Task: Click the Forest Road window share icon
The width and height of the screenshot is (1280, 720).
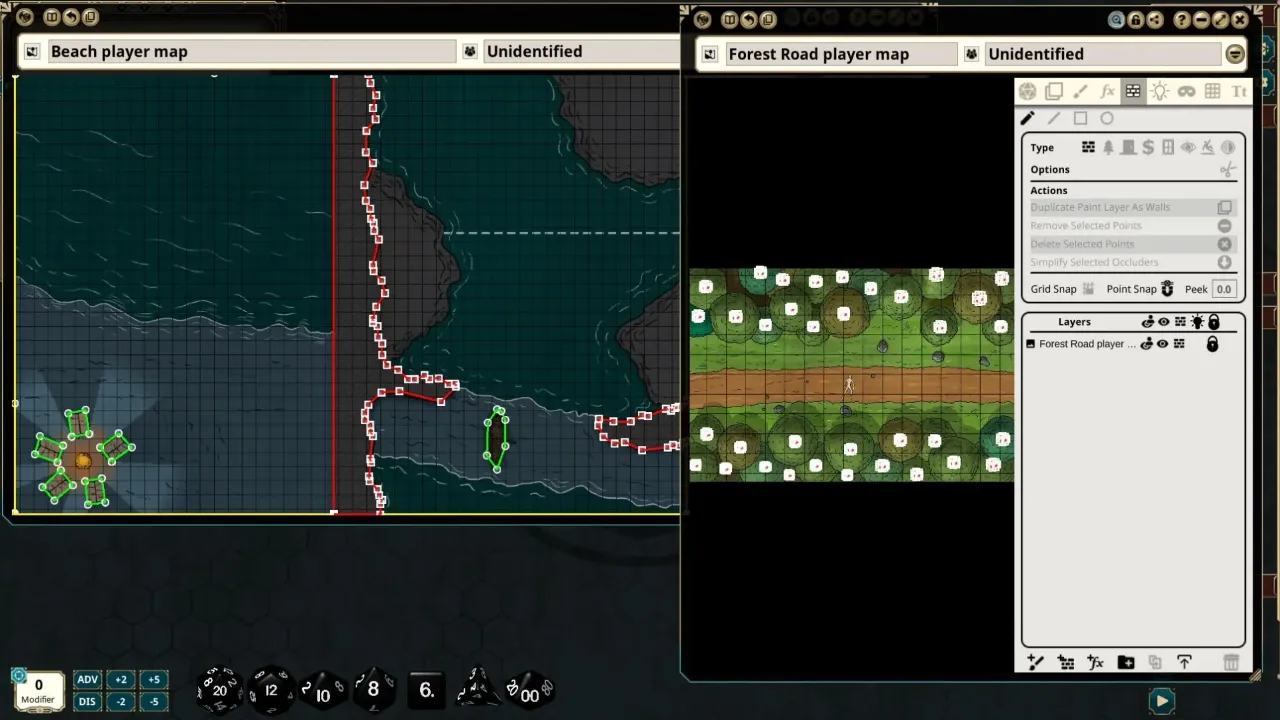Action: 1155,19
